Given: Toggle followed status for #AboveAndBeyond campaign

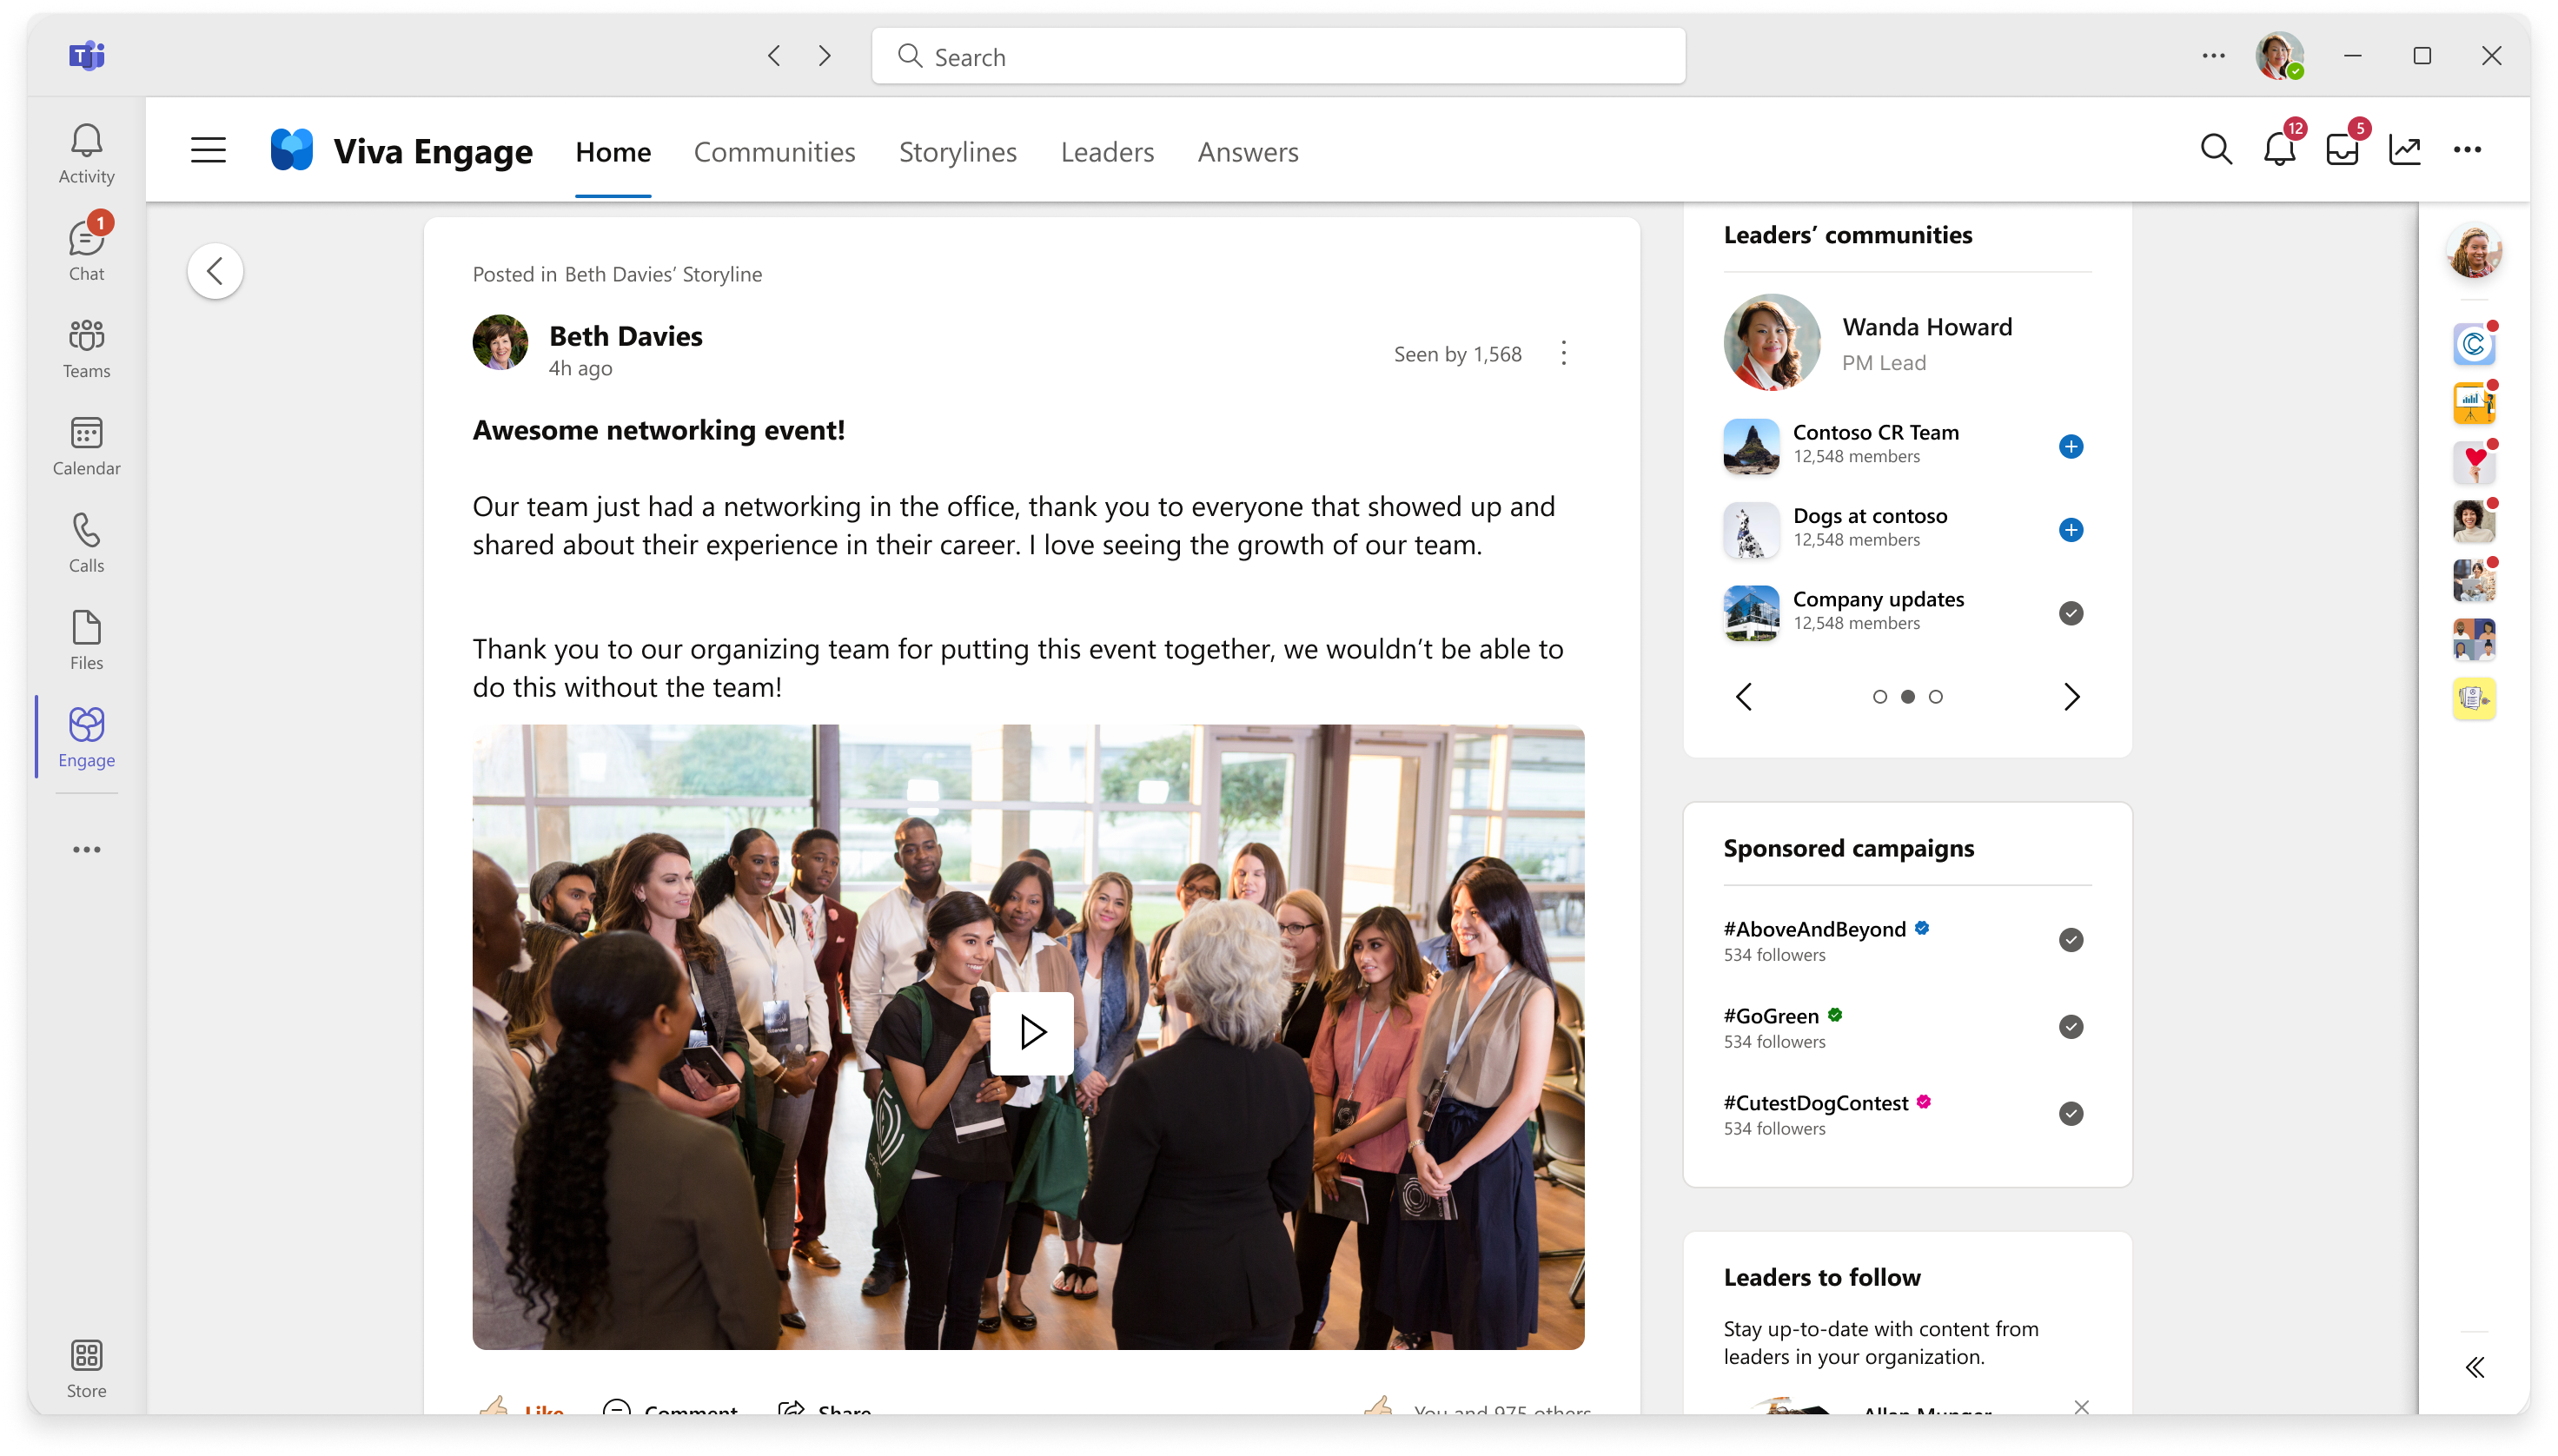Looking at the screenshot, I should pyautogui.click(x=2070, y=940).
